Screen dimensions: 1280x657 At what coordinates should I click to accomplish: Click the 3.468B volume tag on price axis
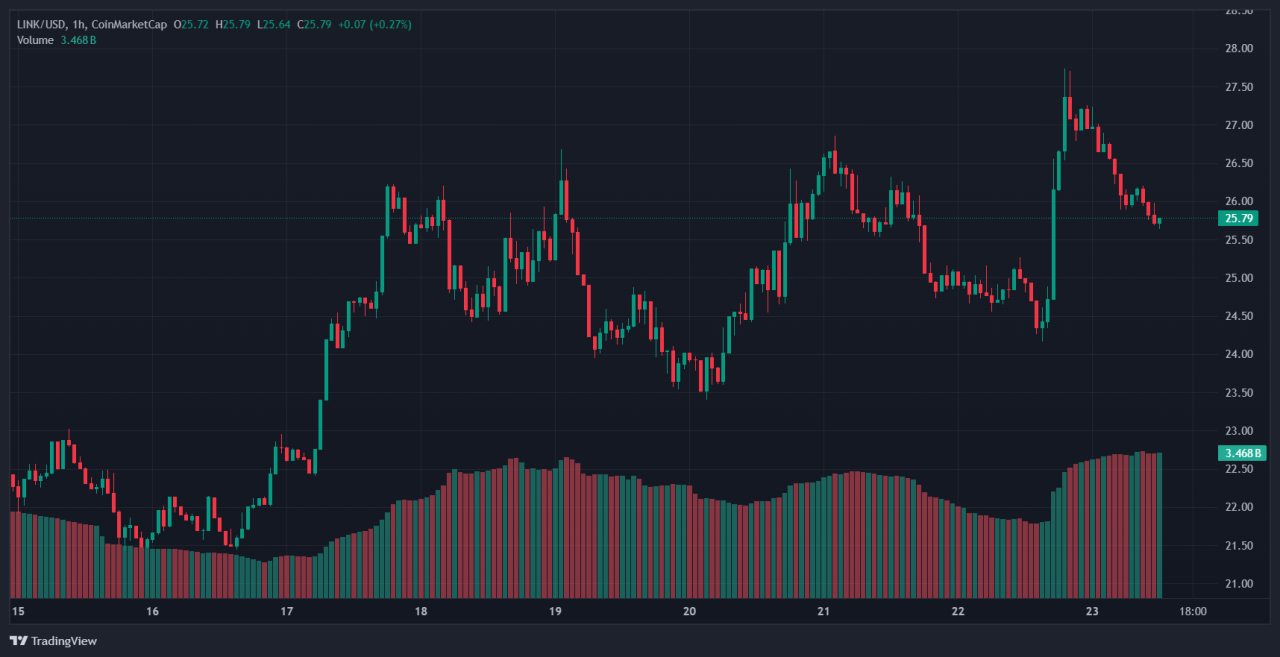pos(1243,453)
